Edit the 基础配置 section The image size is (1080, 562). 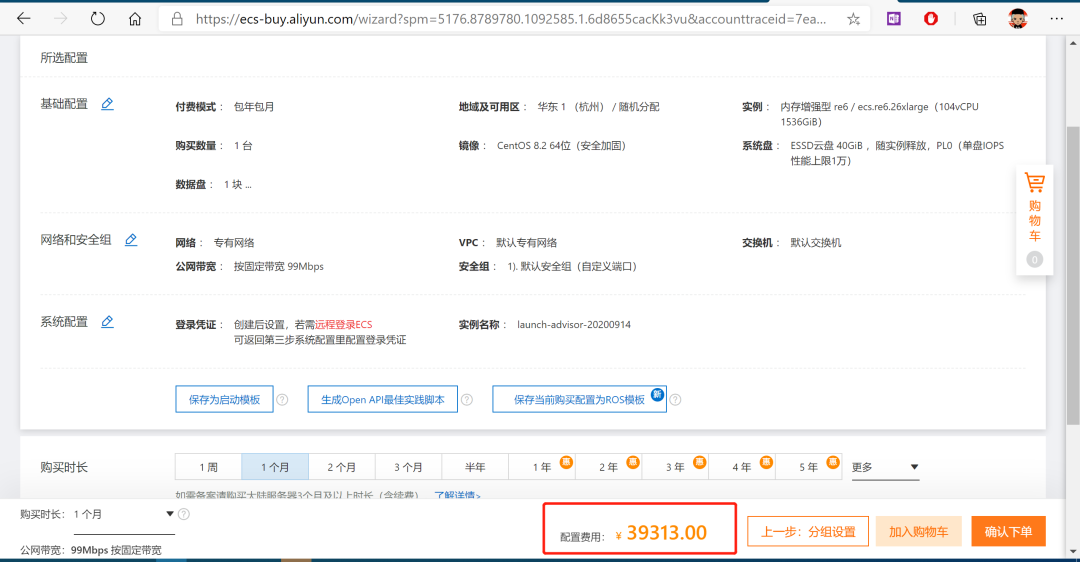[107, 104]
